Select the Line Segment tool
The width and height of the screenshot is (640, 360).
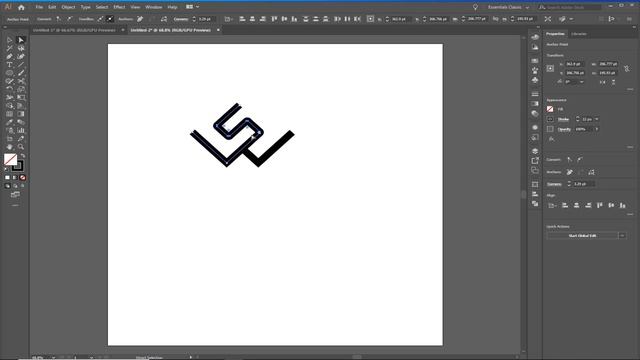click(x=21, y=64)
